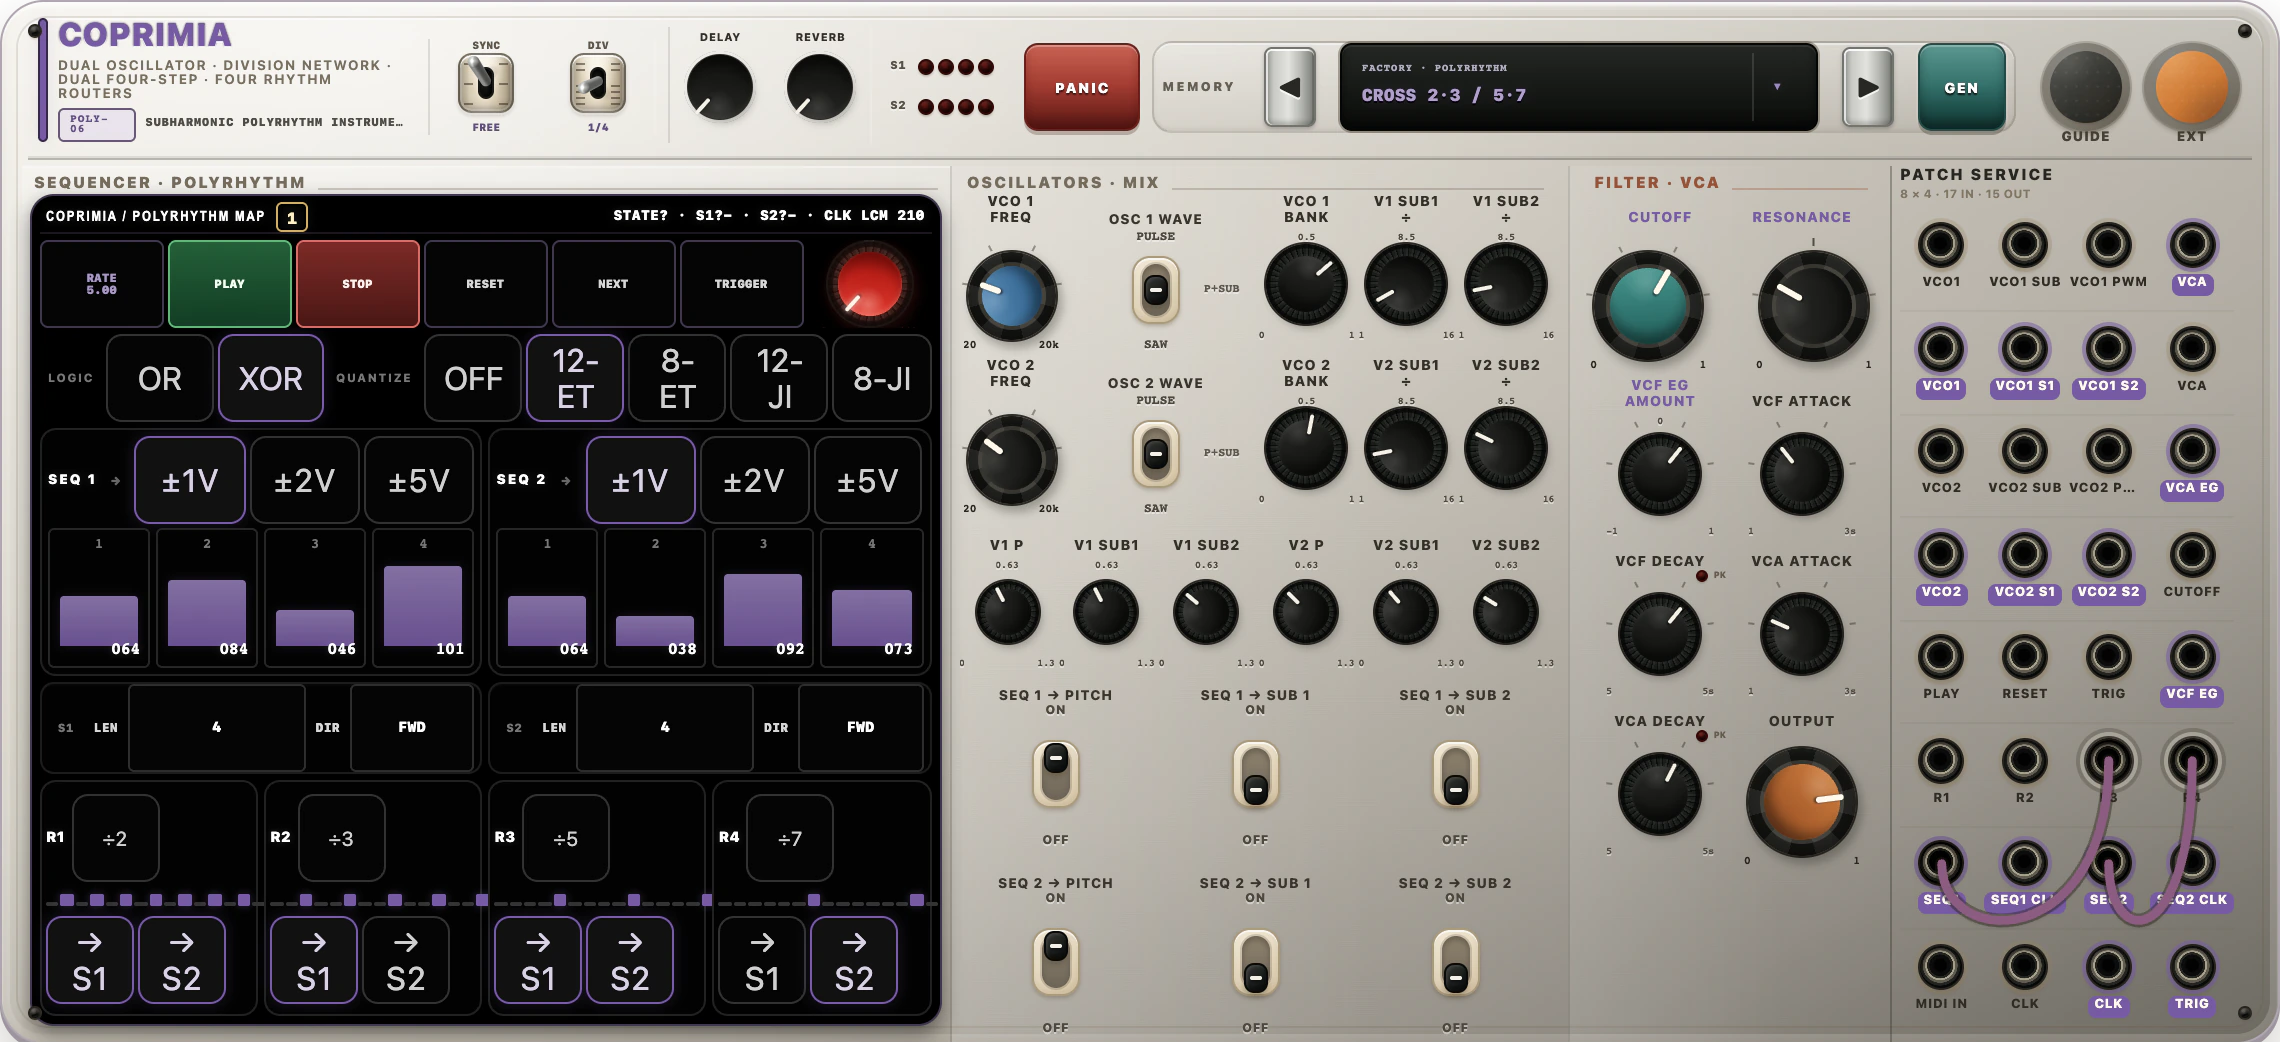The image size is (2280, 1046).
Task: Click the VCO1 patch jack
Action: click(1940, 244)
